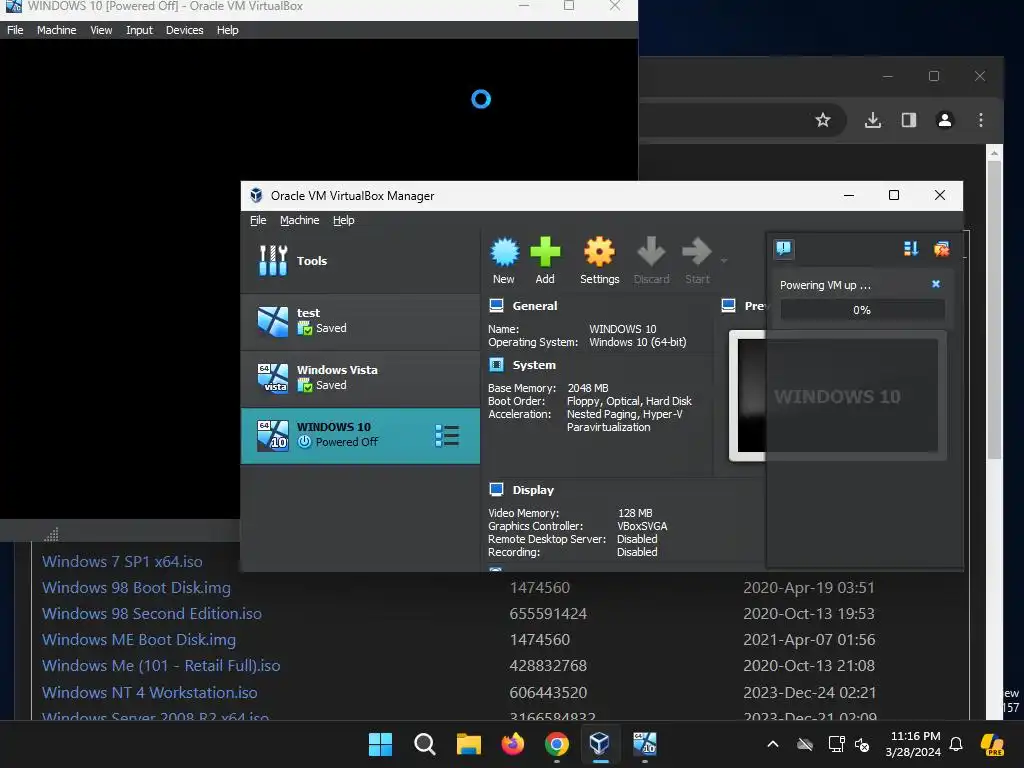Image resolution: width=1024 pixels, height=768 pixels.
Task: Open the browser three-dot menu
Action: [981, 120]
